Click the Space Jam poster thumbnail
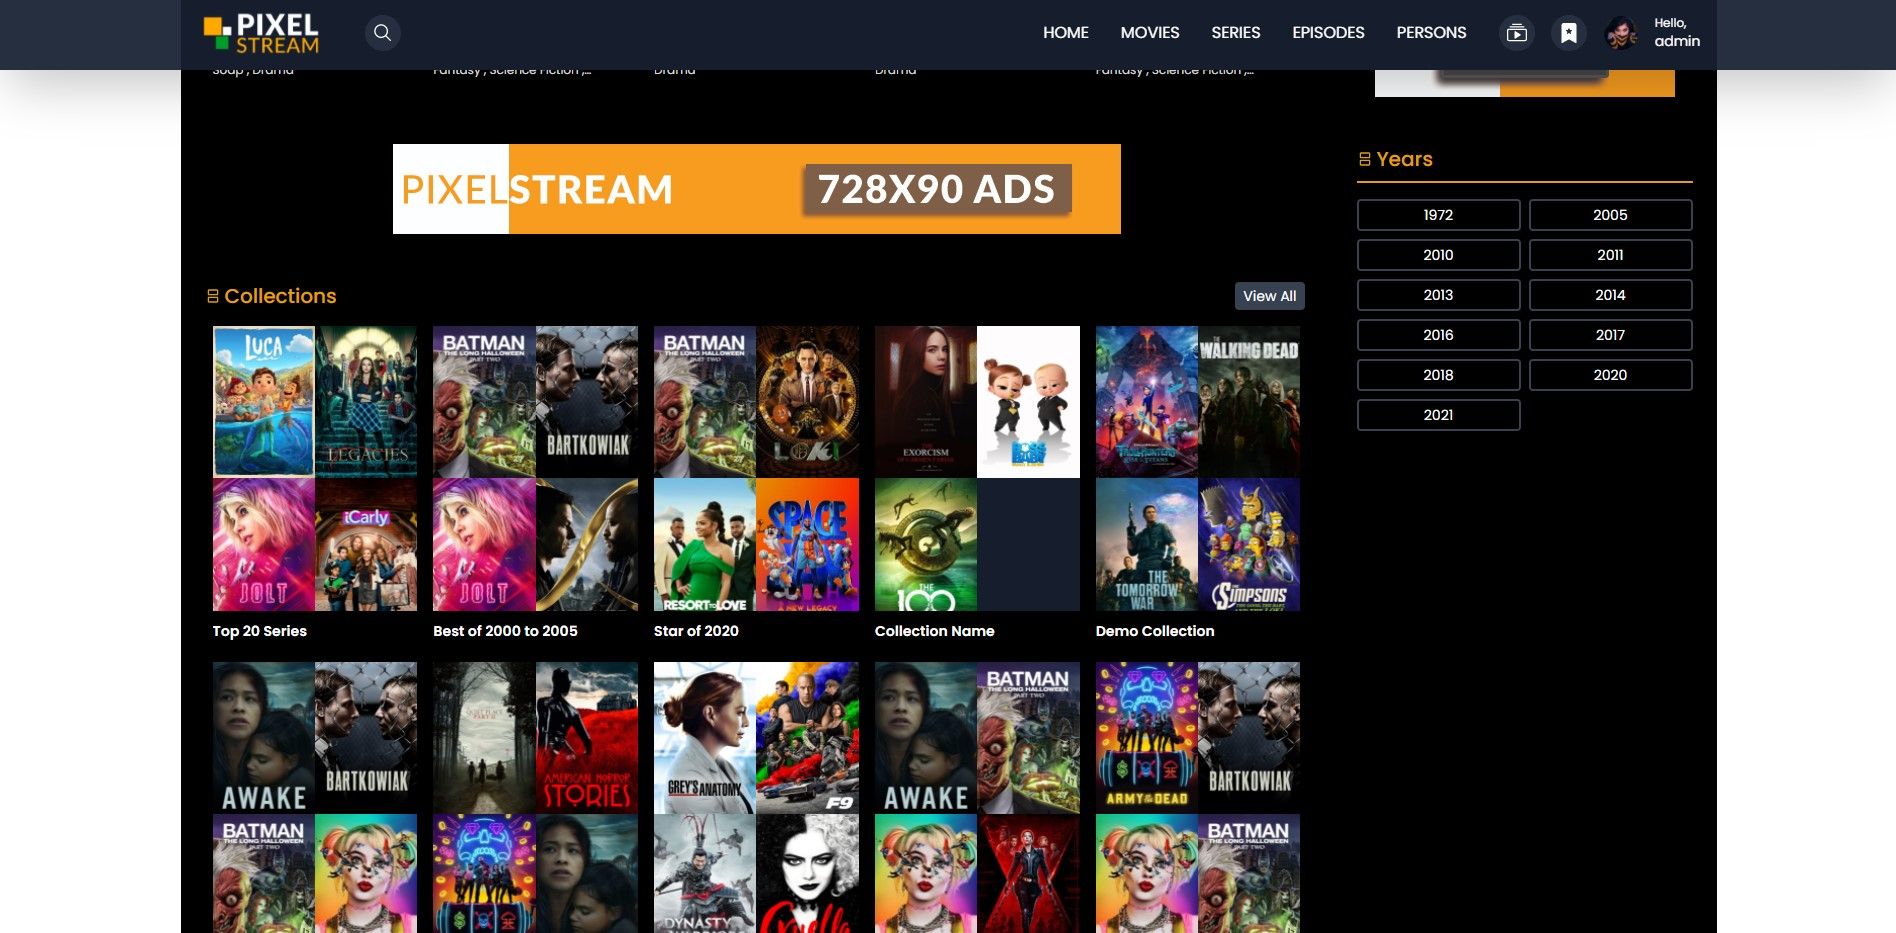 point(807,544)
